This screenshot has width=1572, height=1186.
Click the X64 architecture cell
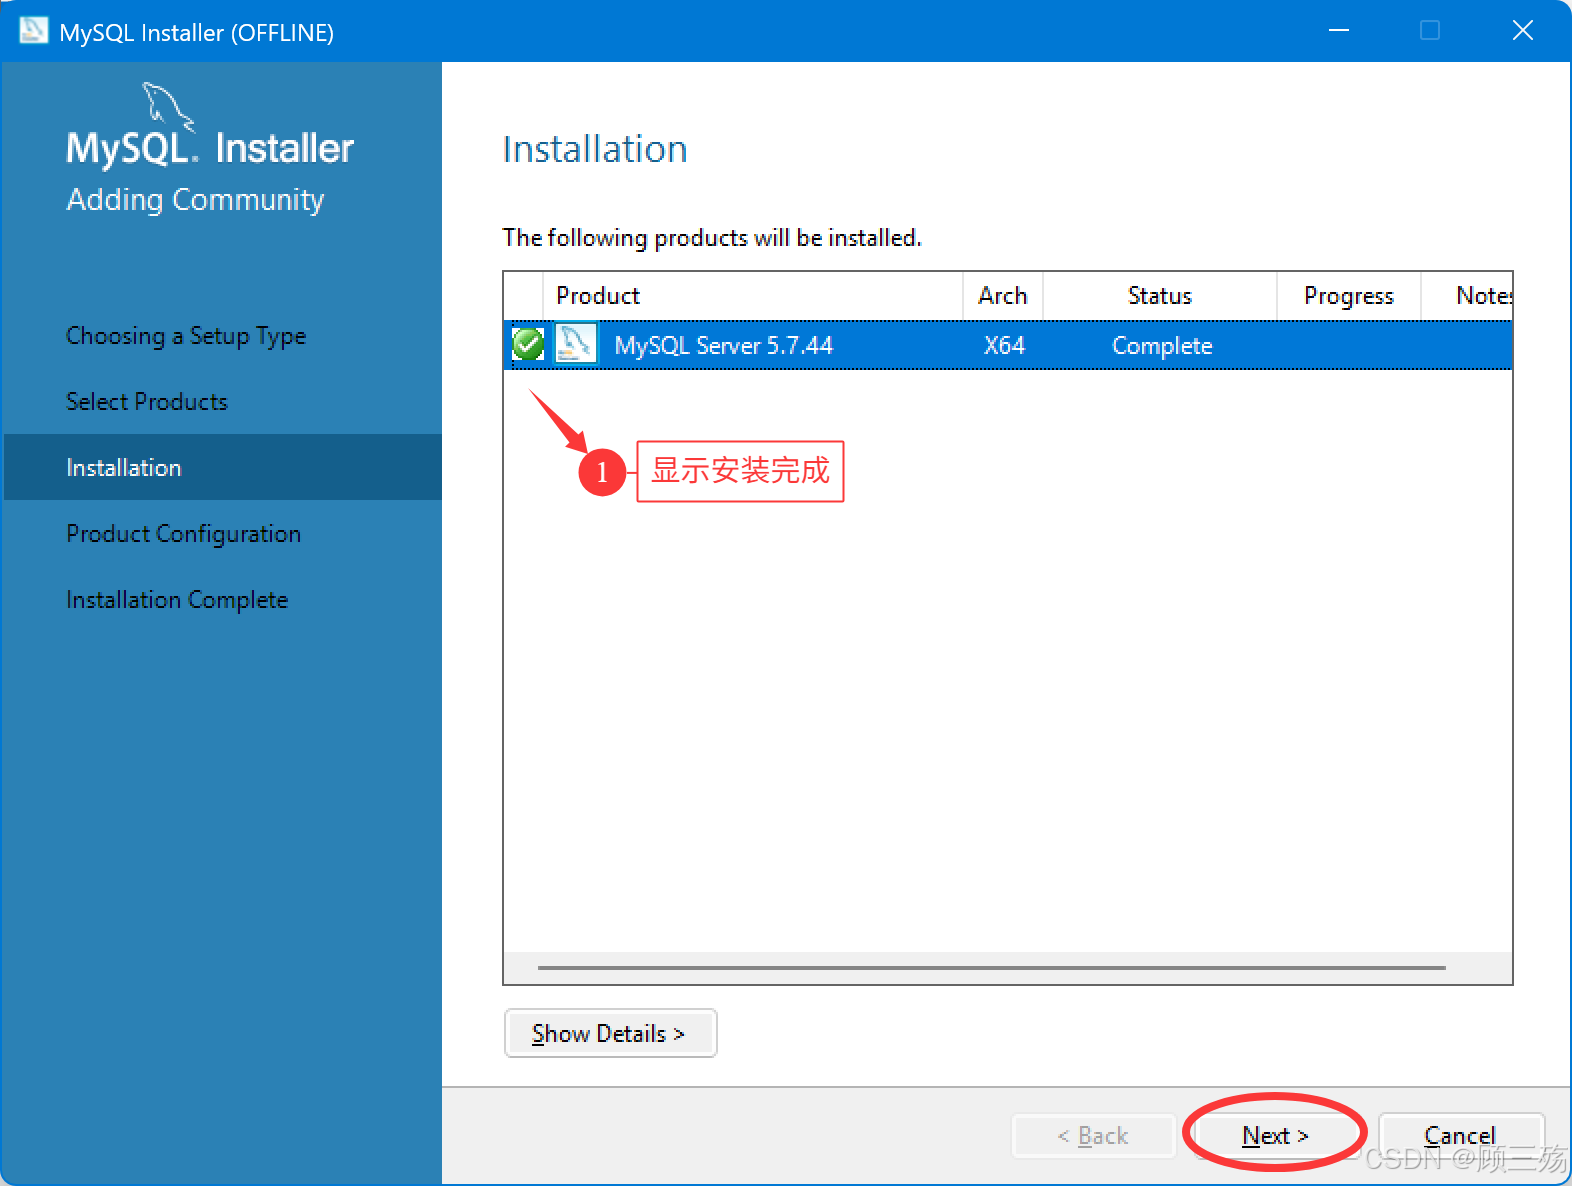point(1004,346)
